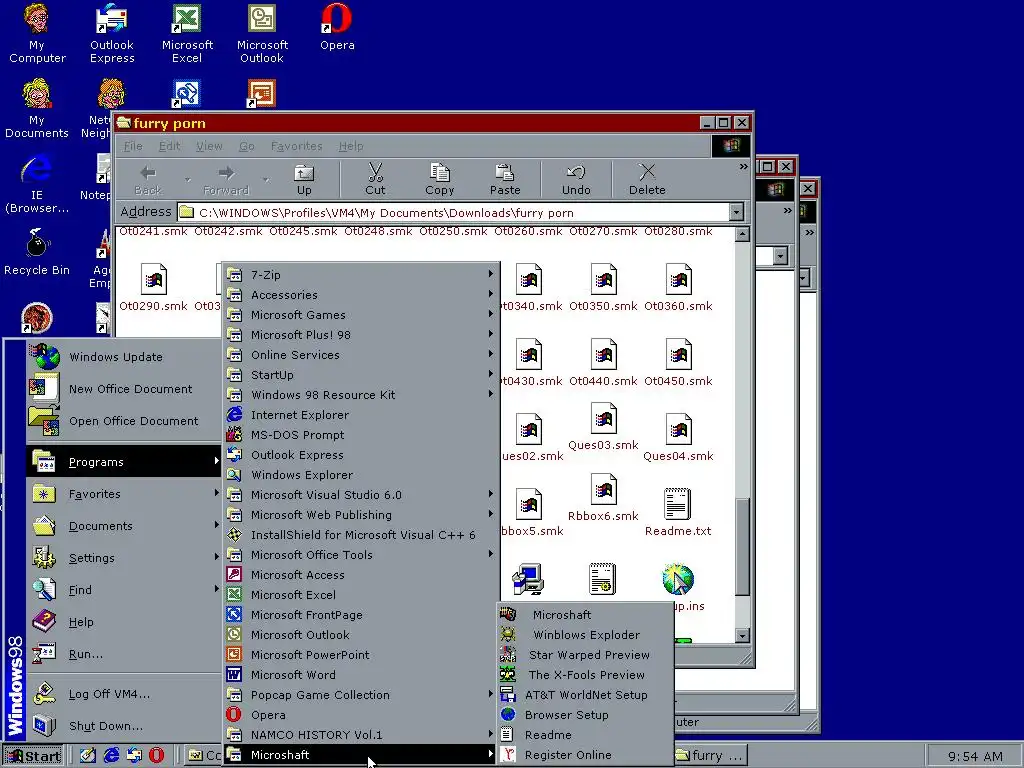Open the My Documents desktop icon
This screenshot has height=768, width=1024.
tap(37, 108)
